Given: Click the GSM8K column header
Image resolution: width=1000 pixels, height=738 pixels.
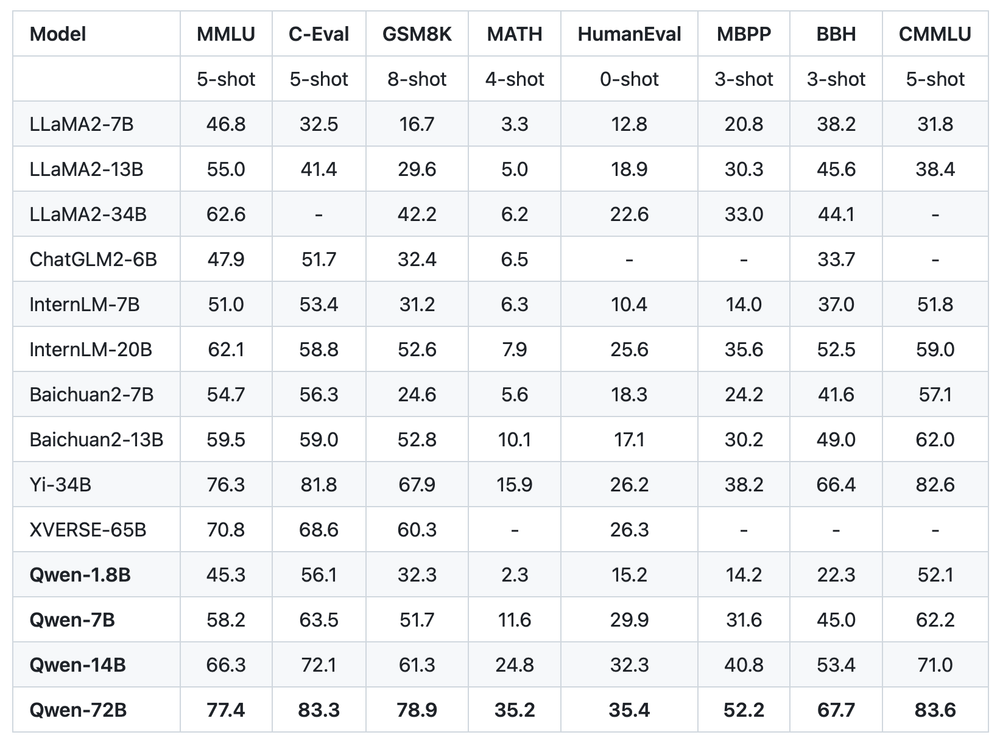Looking at the screenshot, I should [417, 34].
